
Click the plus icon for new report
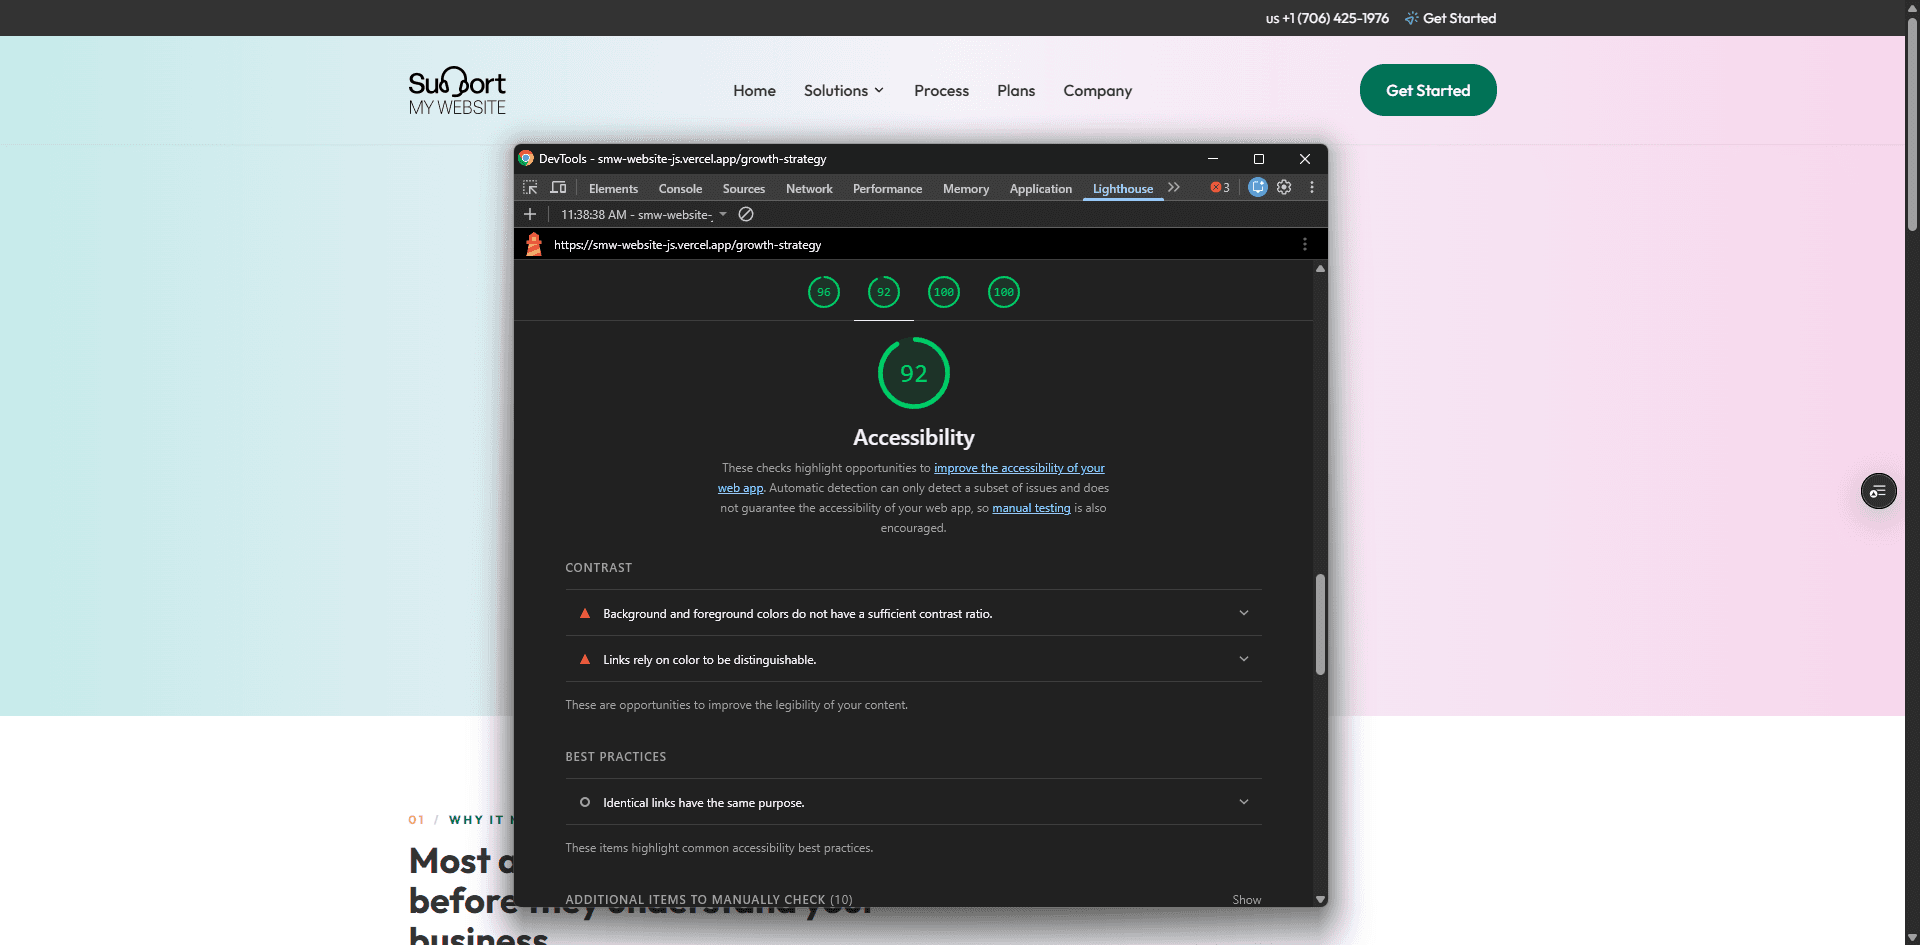point(530,215)
